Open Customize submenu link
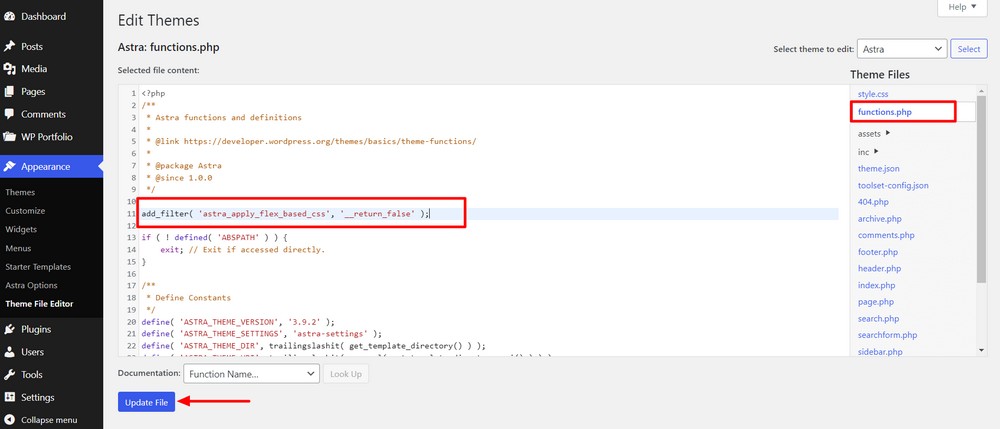Viewport: 1000px width, 429px height. coord(26,211)
